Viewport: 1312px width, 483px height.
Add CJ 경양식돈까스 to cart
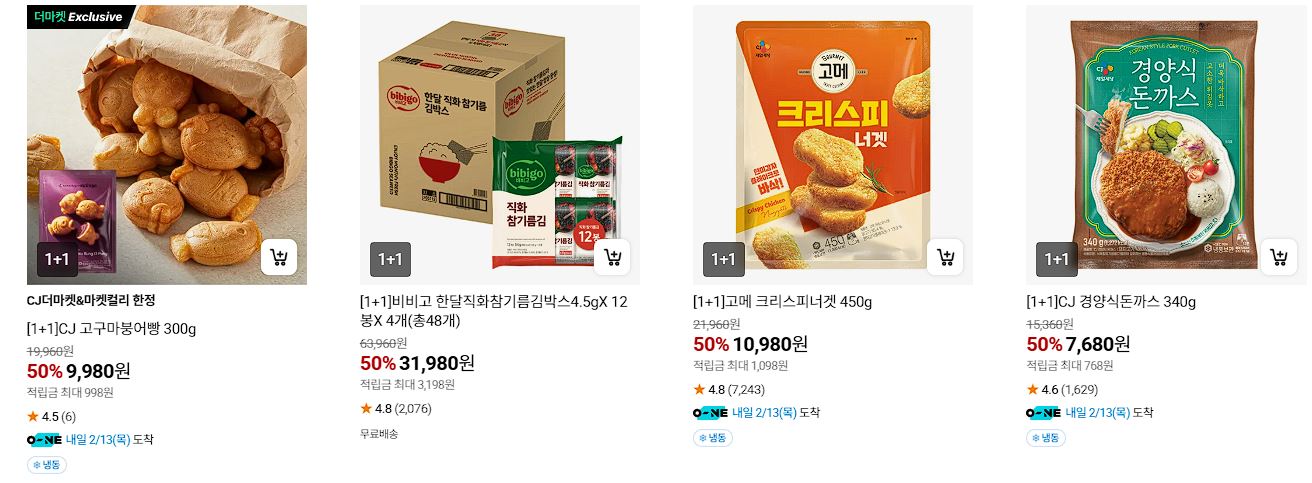pos(1278,258)
